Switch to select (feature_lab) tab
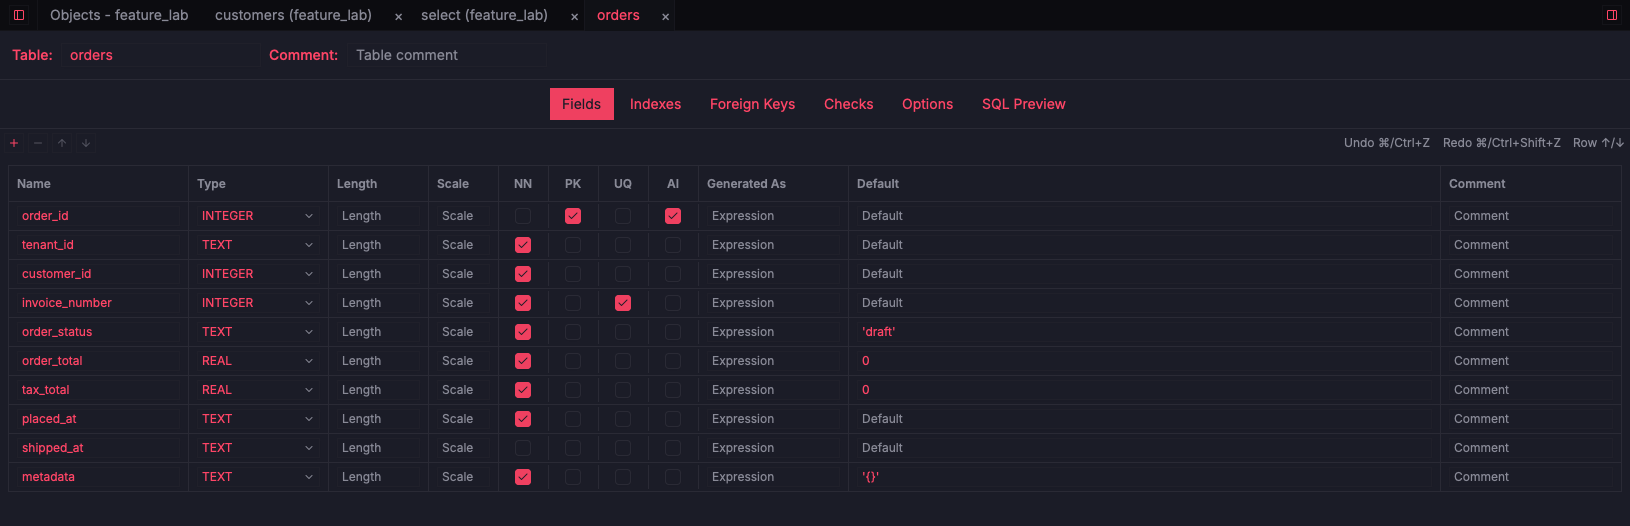 tap(484, 15)
